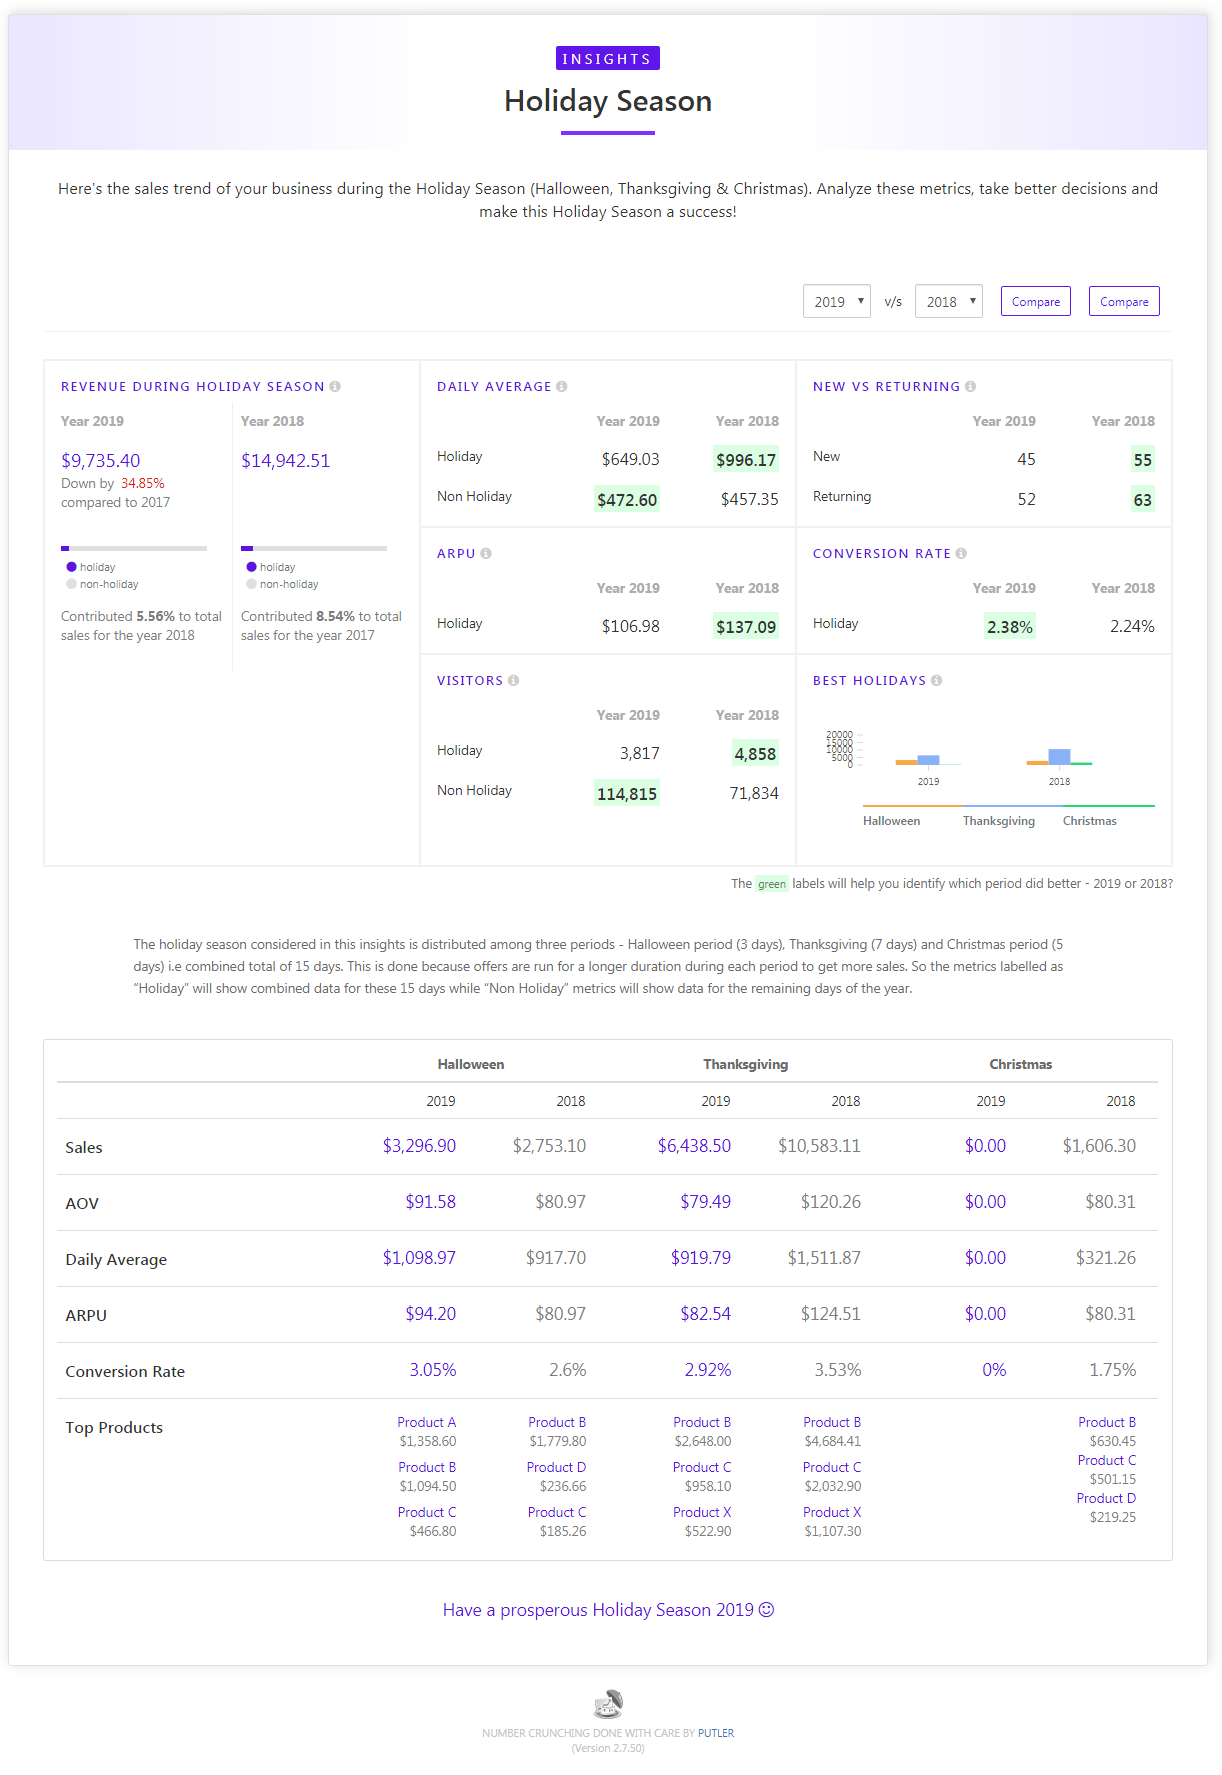Click the PUTLER link in the footer

(716, 1734)
